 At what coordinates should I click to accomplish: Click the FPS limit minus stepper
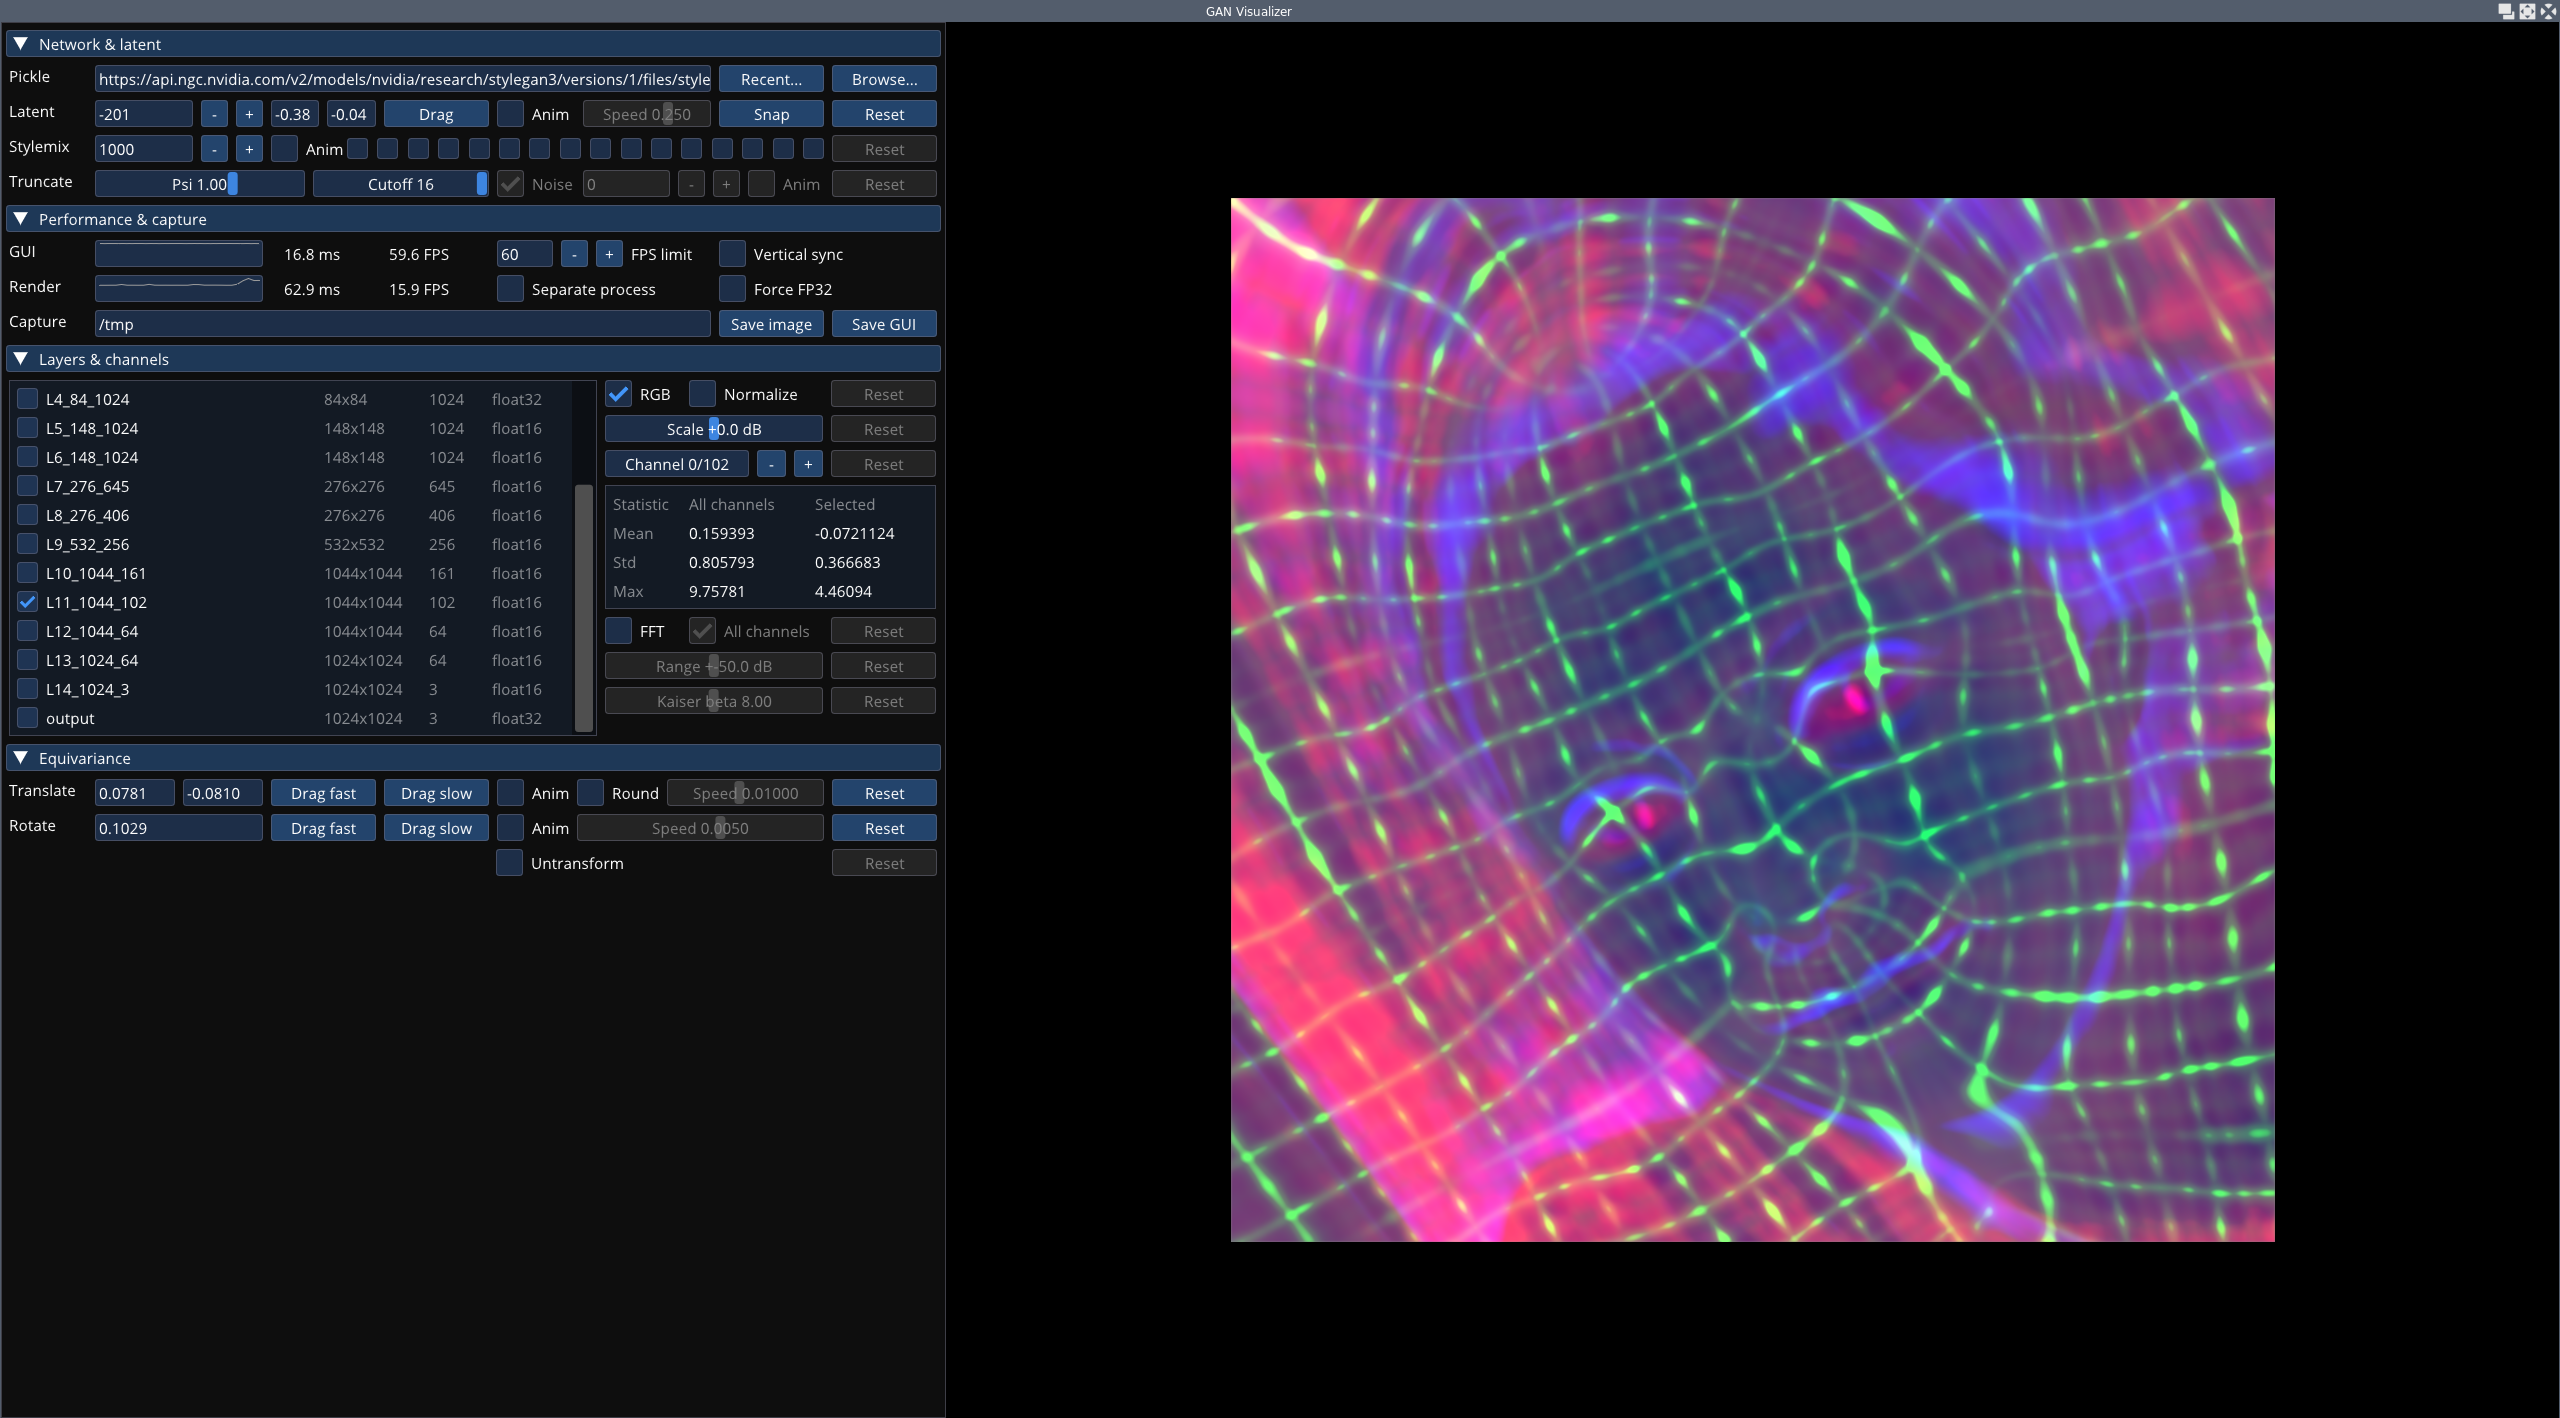point(573,253)
